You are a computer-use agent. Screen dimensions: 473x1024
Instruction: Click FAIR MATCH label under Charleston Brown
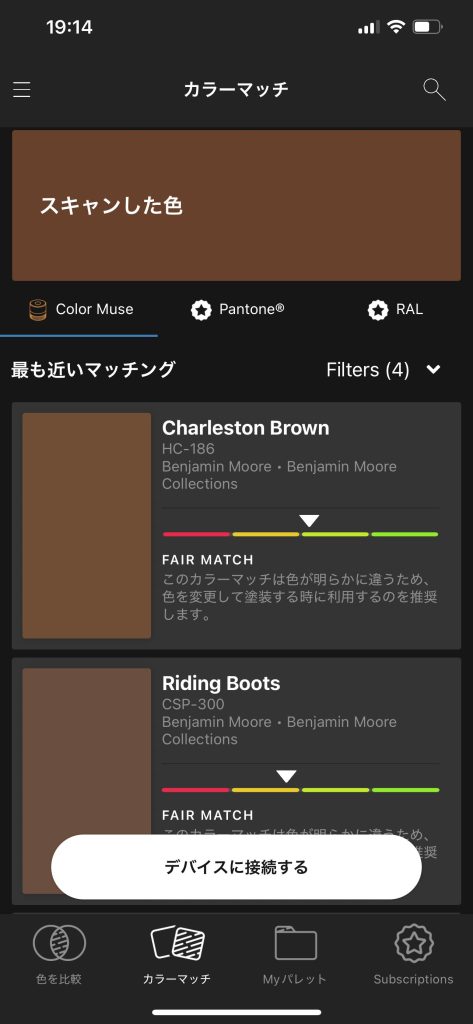pos(208,560)
